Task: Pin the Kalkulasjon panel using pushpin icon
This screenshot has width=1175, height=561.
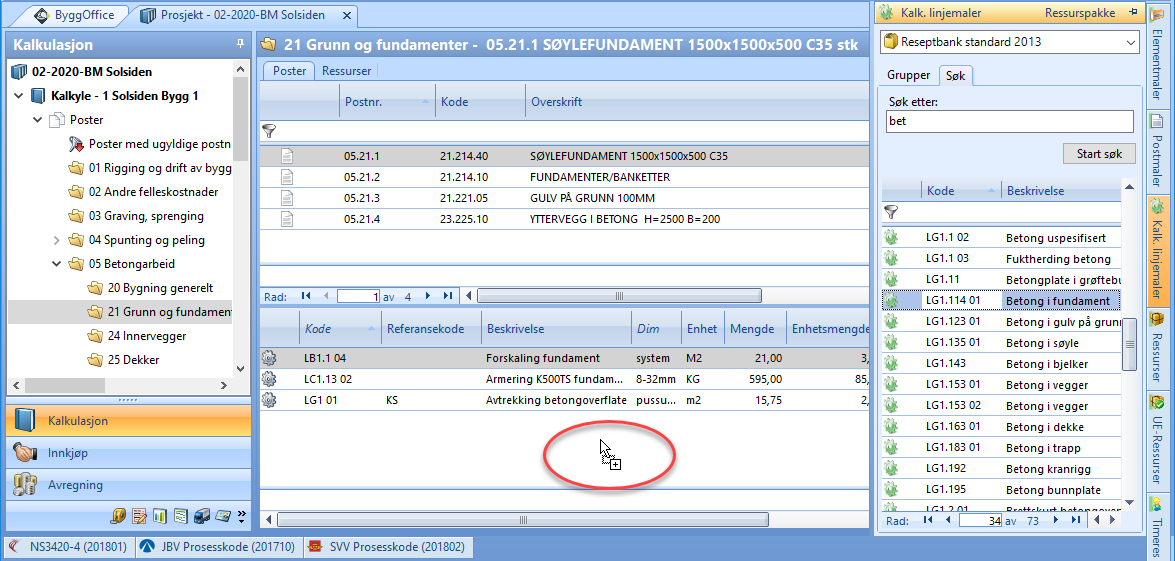Action: tap(240, 44)
